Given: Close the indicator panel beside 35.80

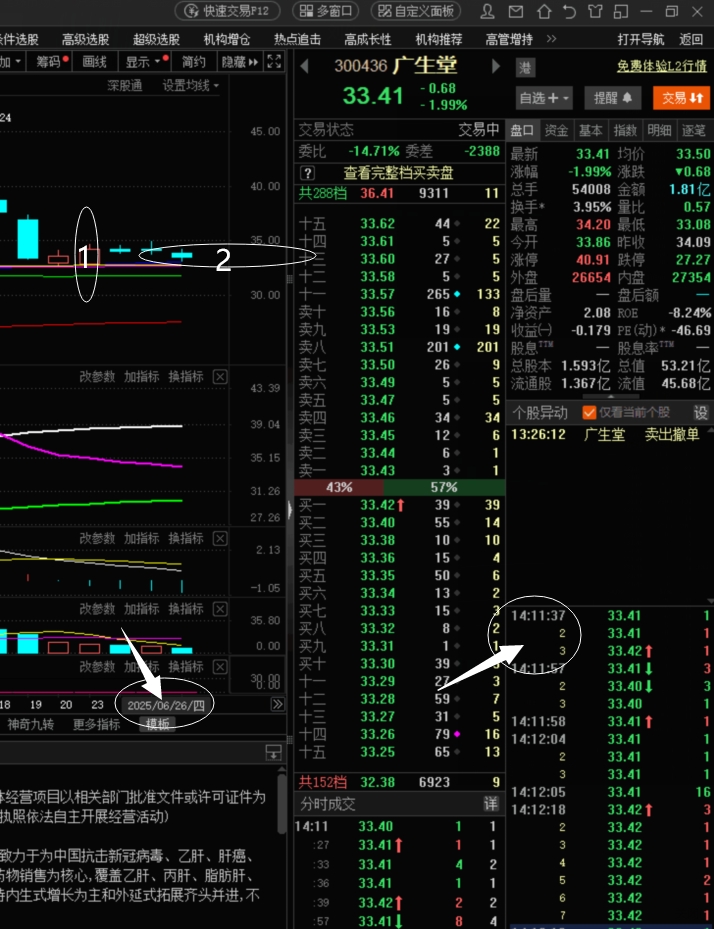Looking at the screenshot, I should (x=220, y=608).
